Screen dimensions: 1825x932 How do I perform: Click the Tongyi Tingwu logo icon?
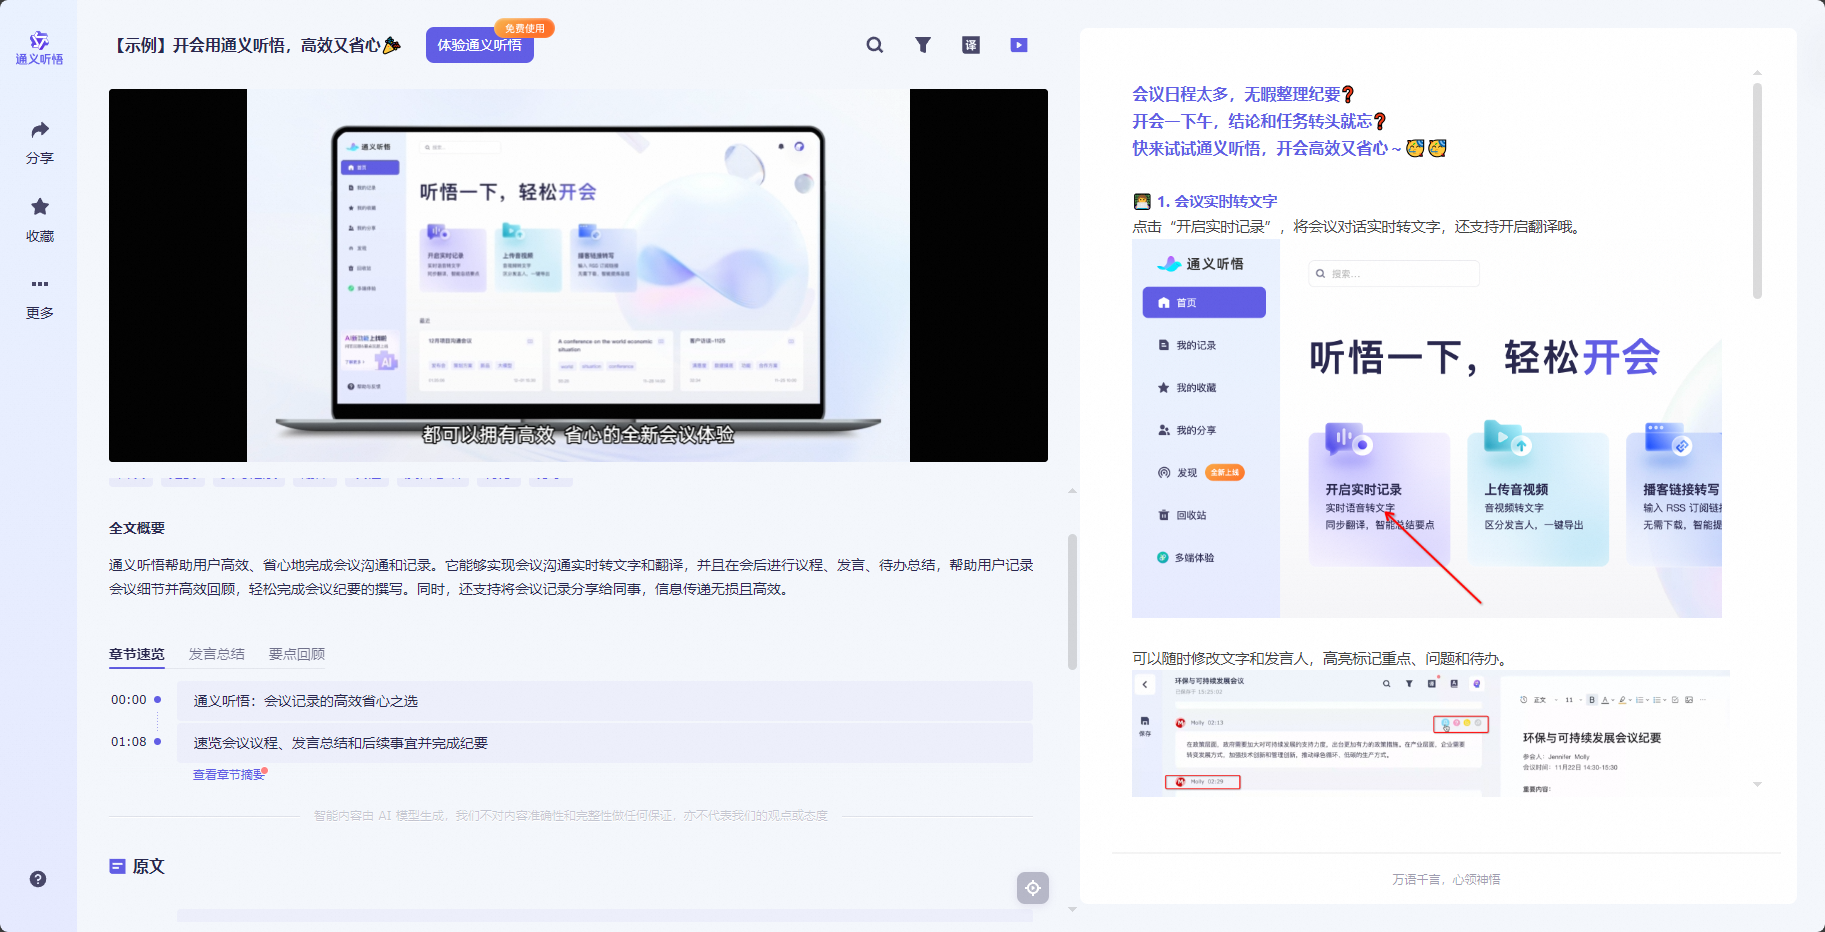point(39,41)
